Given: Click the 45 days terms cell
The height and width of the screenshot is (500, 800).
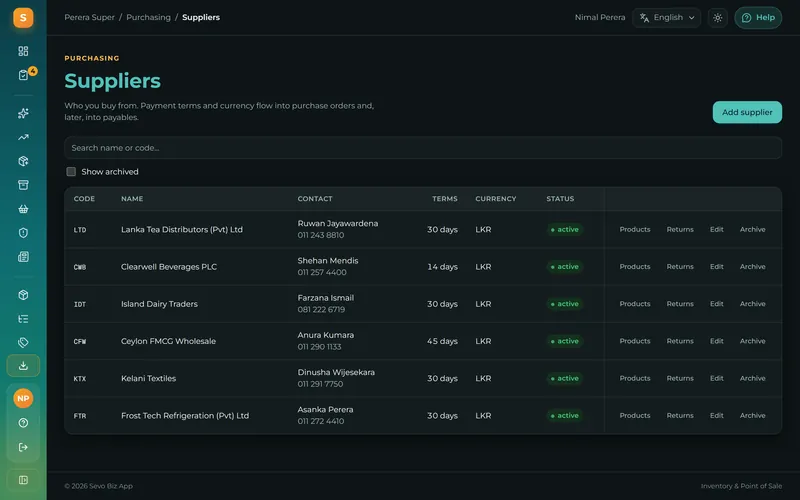Looking at the screenshot, I should pos(442,341).
